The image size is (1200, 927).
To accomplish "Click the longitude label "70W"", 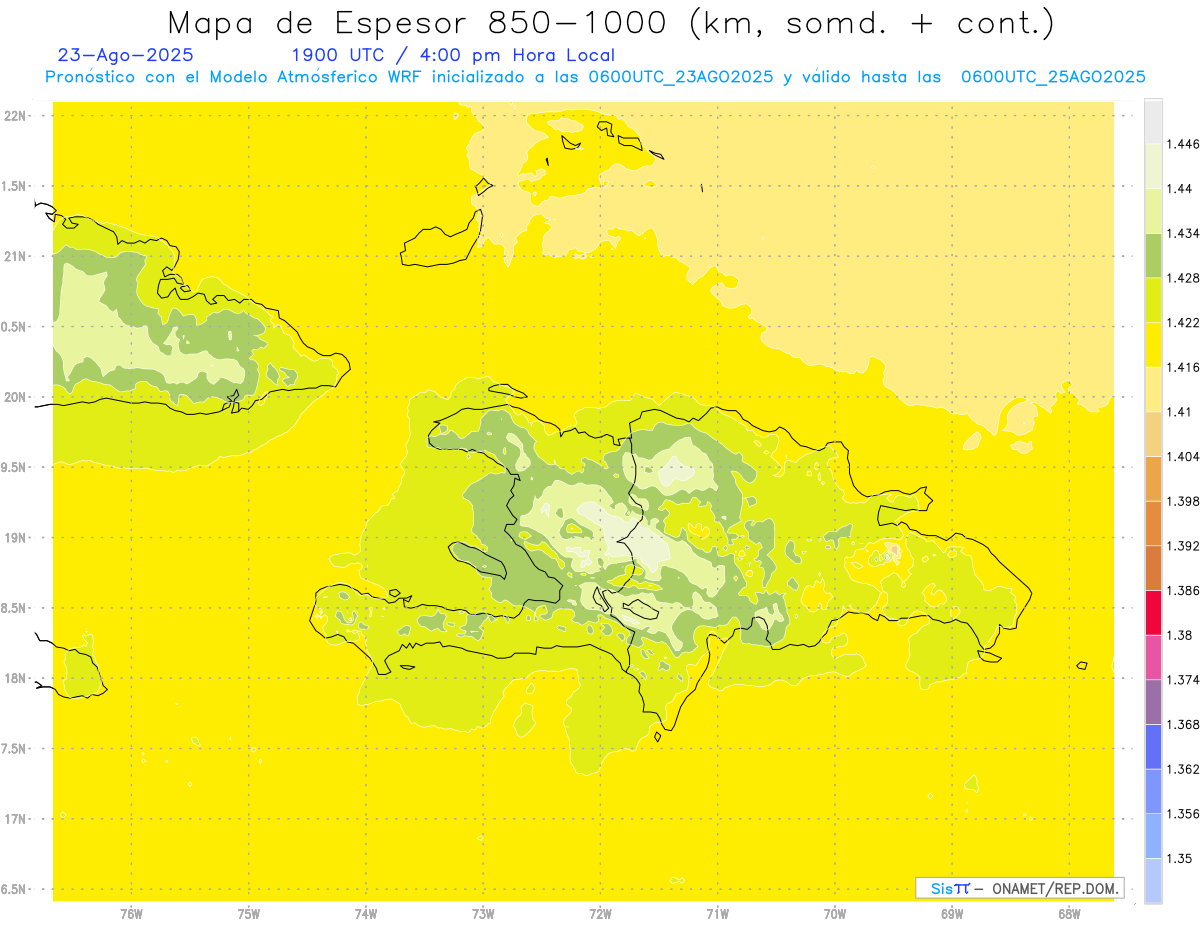I will click(835, 914).
